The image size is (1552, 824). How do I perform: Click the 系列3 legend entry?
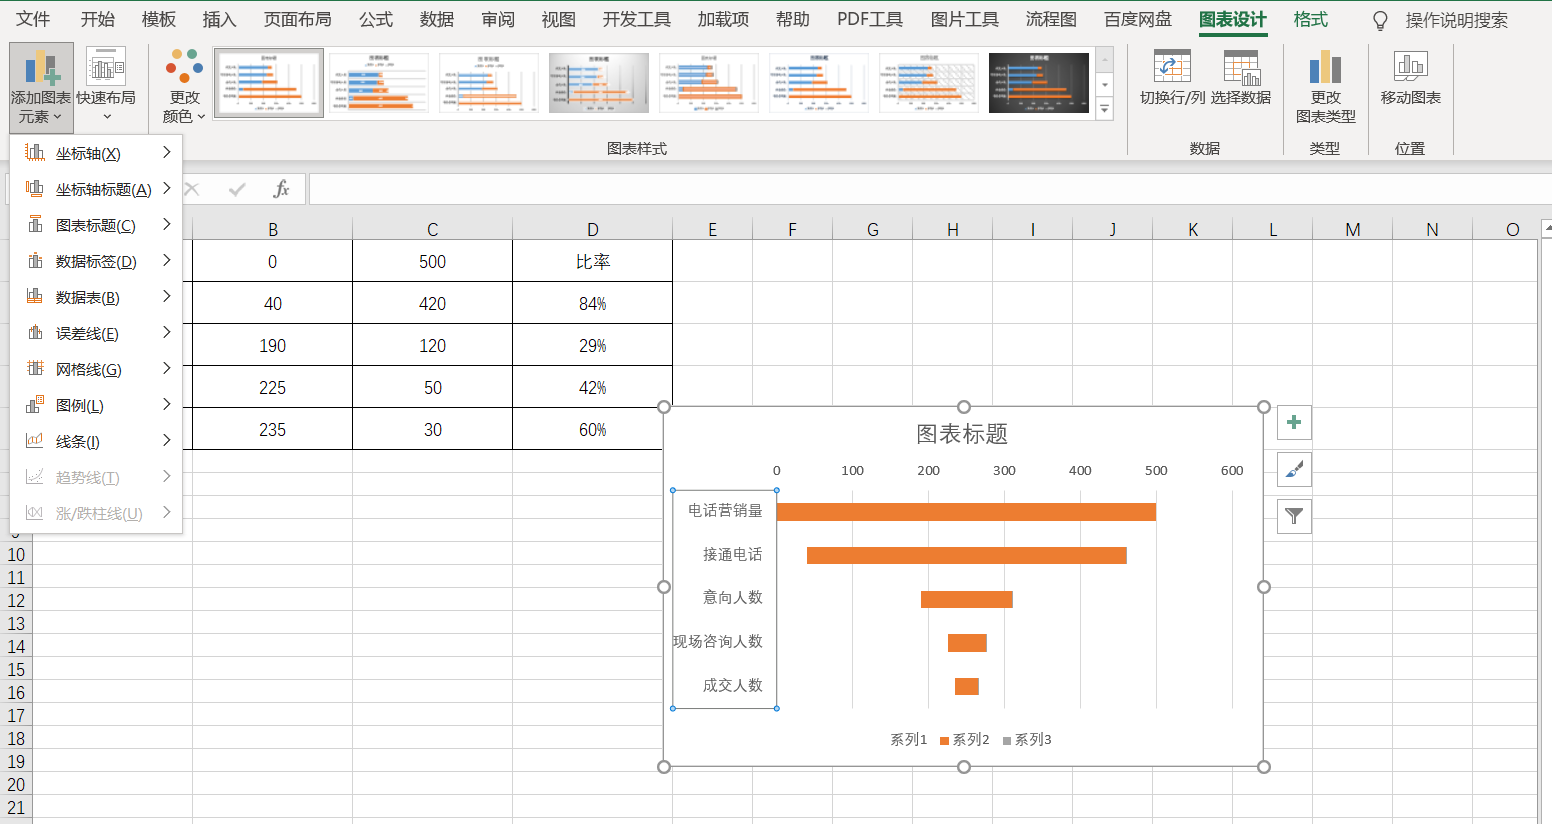1027,740
